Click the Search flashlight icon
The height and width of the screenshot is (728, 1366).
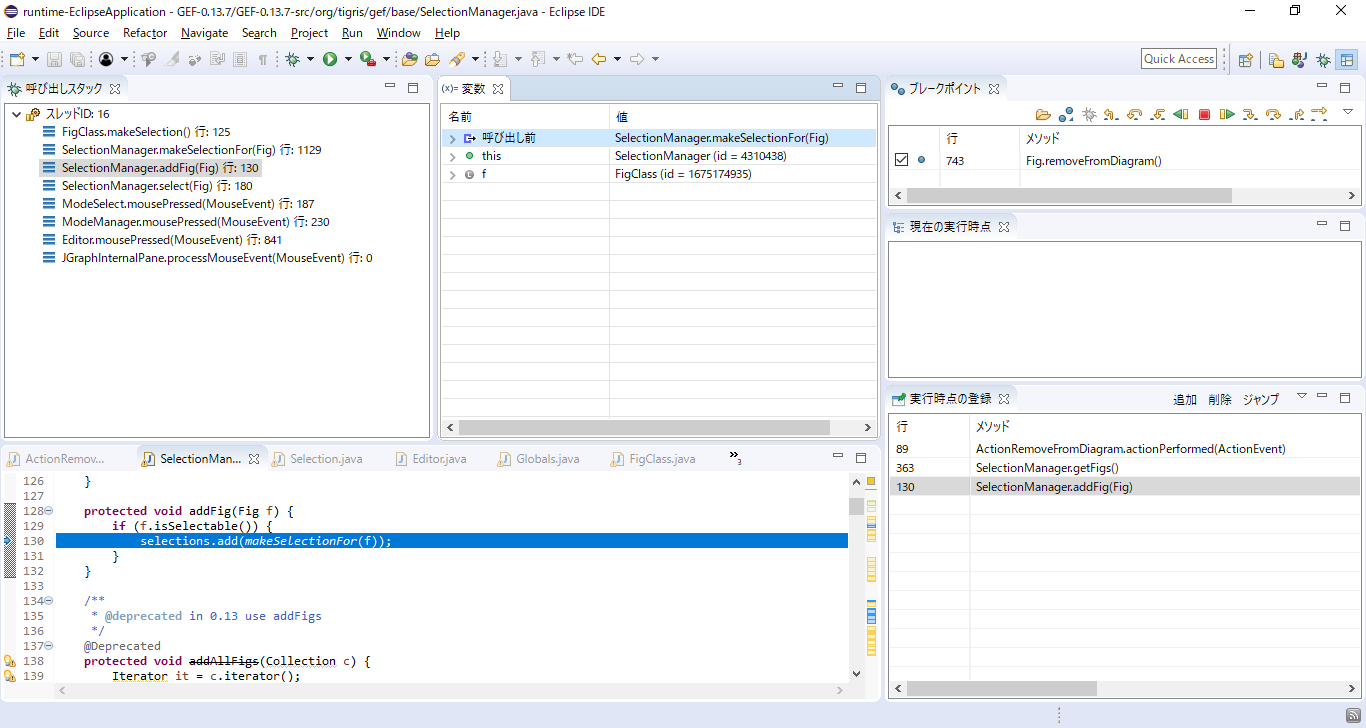point(457,60)
